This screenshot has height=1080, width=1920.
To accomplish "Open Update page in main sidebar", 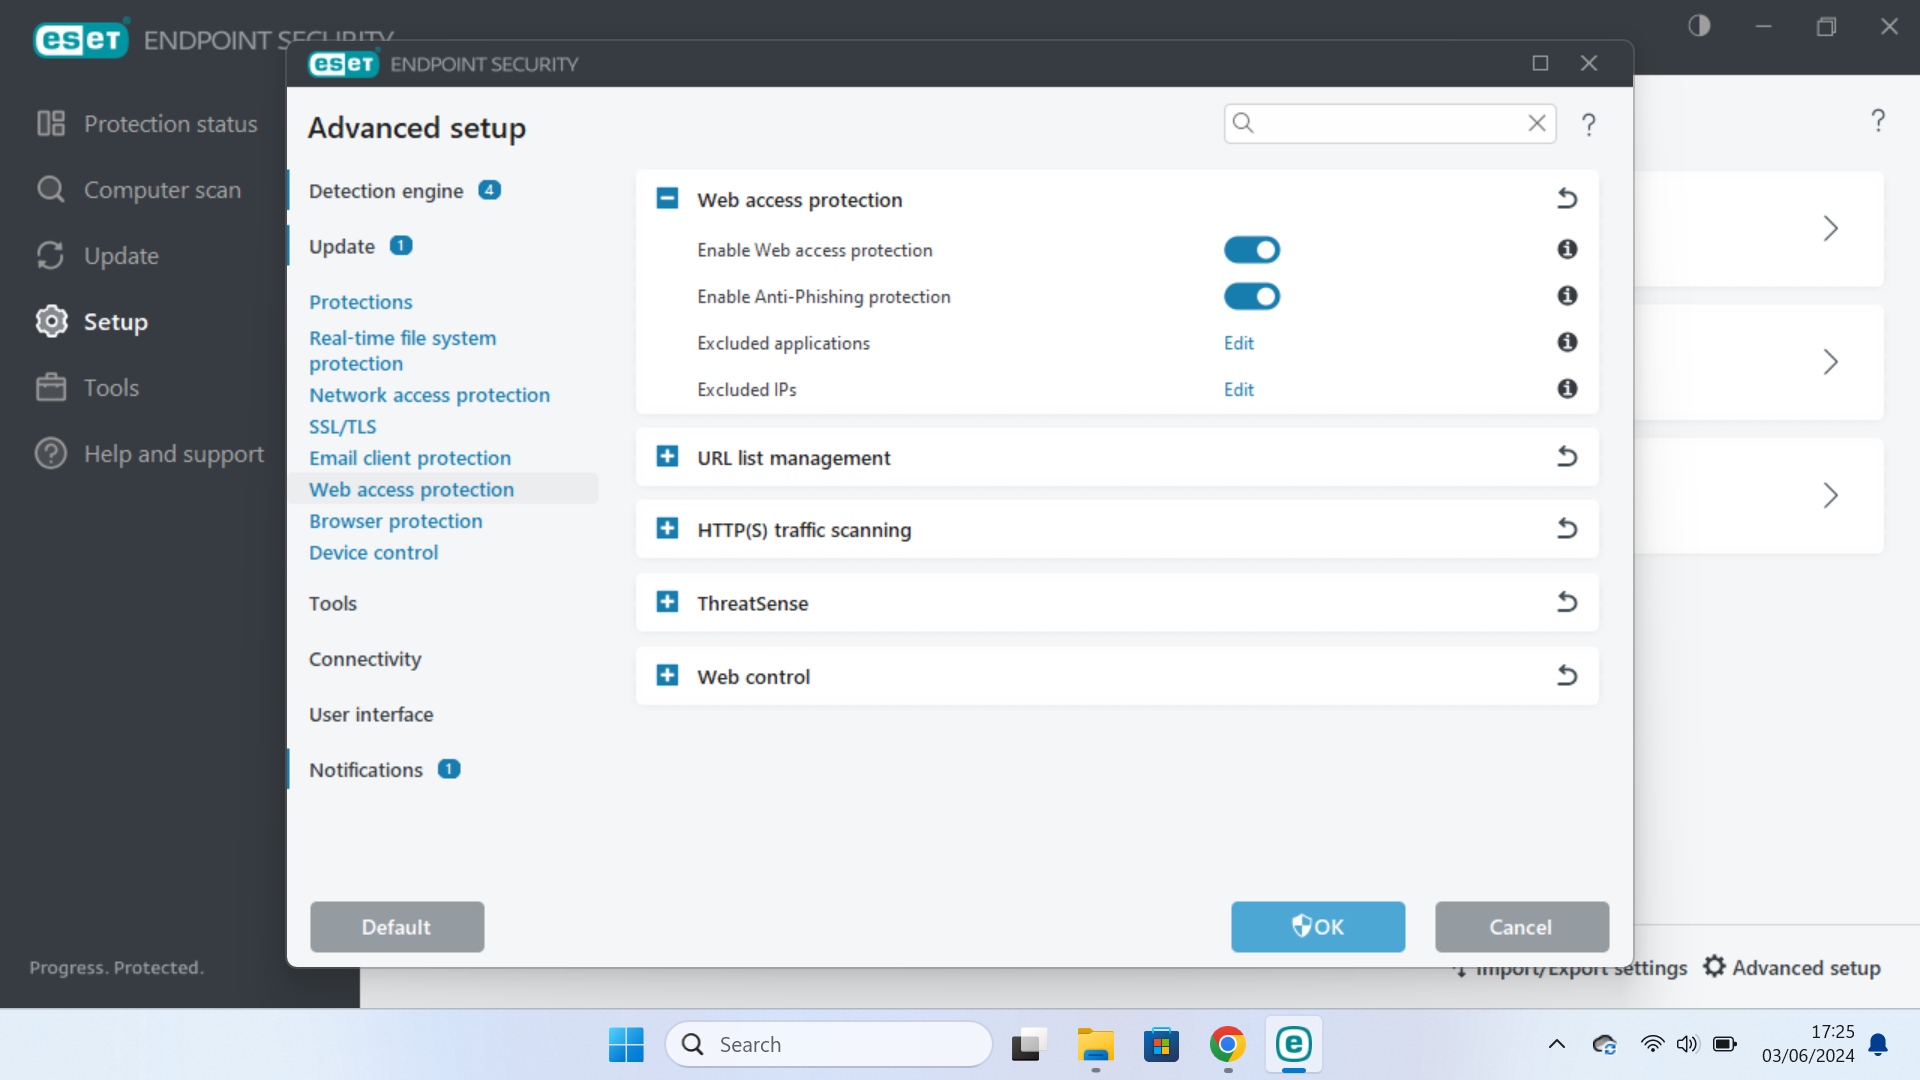I will pyautogui.click(x=97, y=256).
